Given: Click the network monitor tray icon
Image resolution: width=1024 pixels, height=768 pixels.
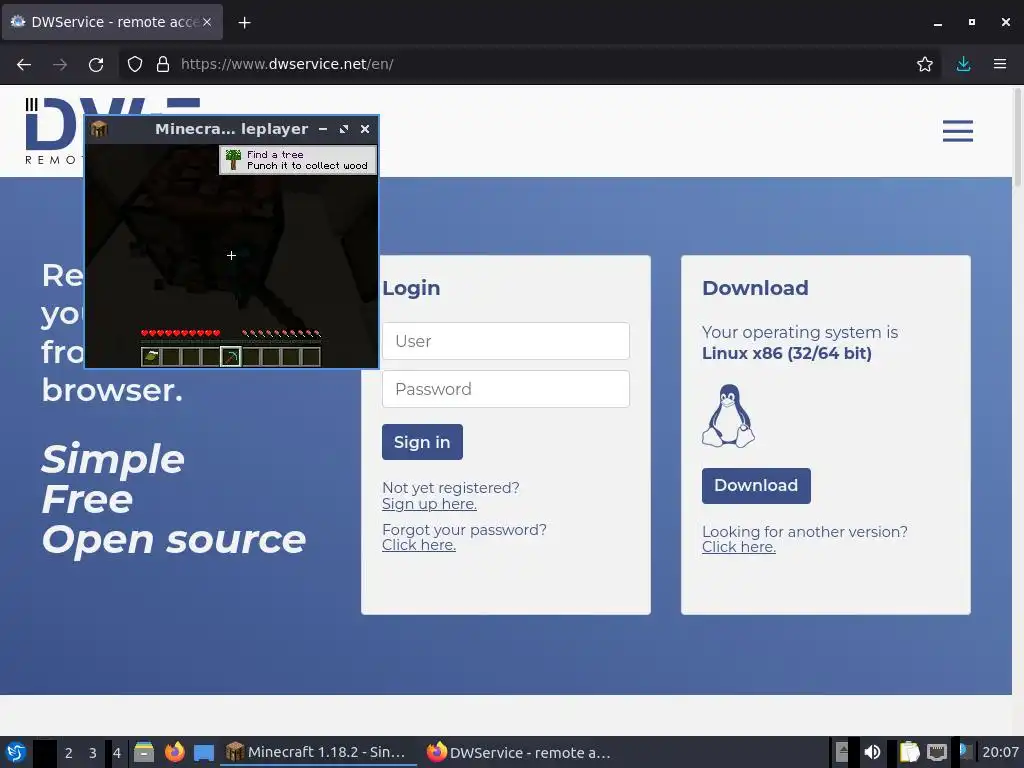Looking at the screenshot, I should [937, 752].
